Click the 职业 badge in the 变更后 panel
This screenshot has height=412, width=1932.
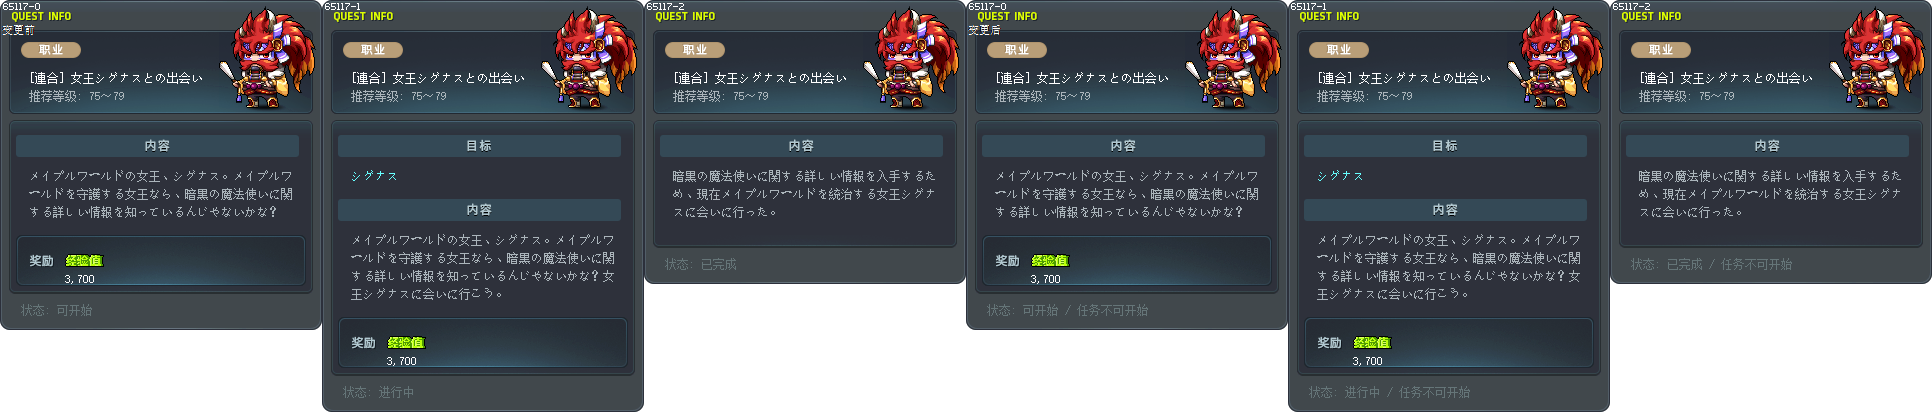coord(1017,50)
